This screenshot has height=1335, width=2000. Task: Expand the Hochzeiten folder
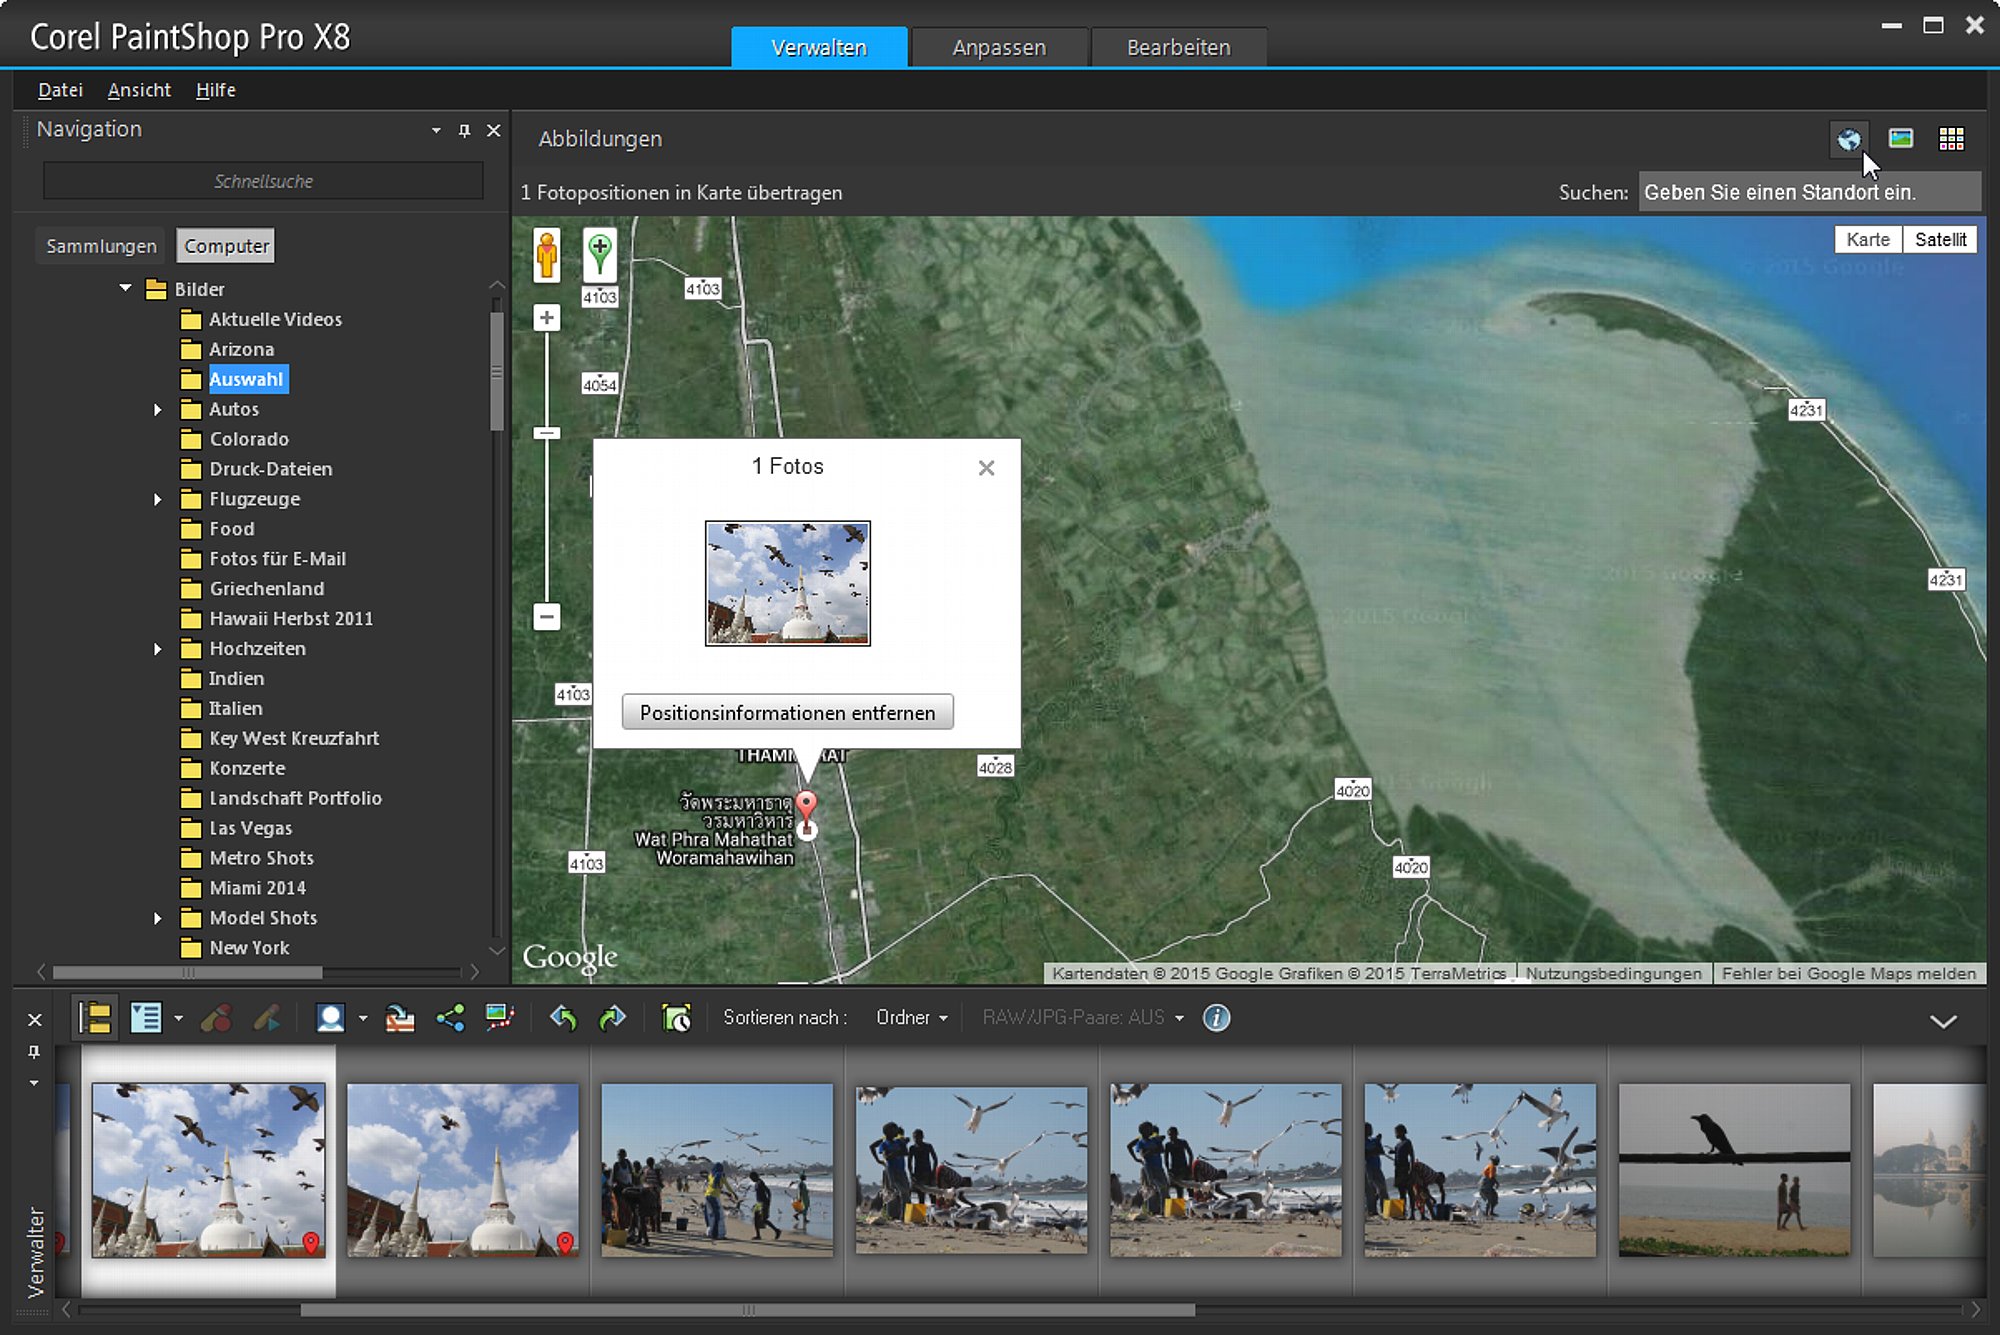click(x=157, y=649)
